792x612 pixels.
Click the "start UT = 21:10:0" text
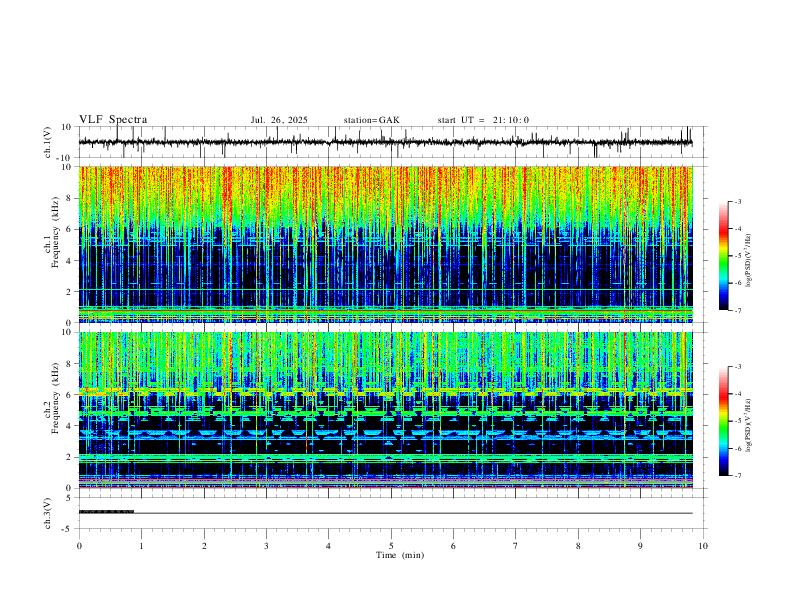[483, 120]
